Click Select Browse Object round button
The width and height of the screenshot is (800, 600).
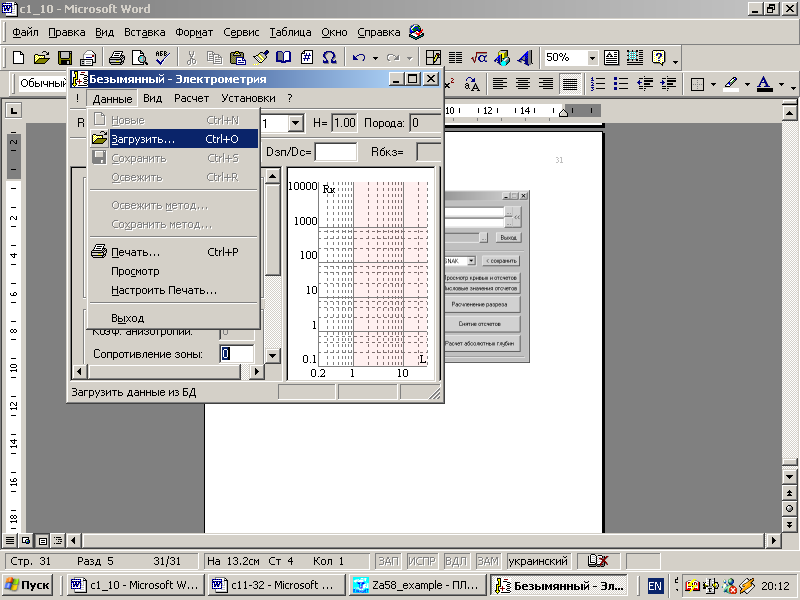[789, 509]
